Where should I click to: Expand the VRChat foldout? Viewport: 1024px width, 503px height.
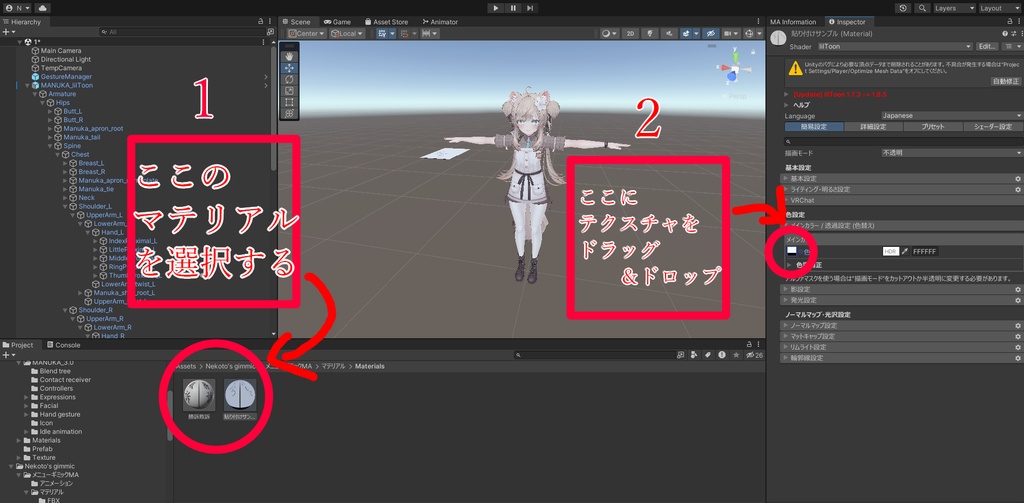point(902,200)
